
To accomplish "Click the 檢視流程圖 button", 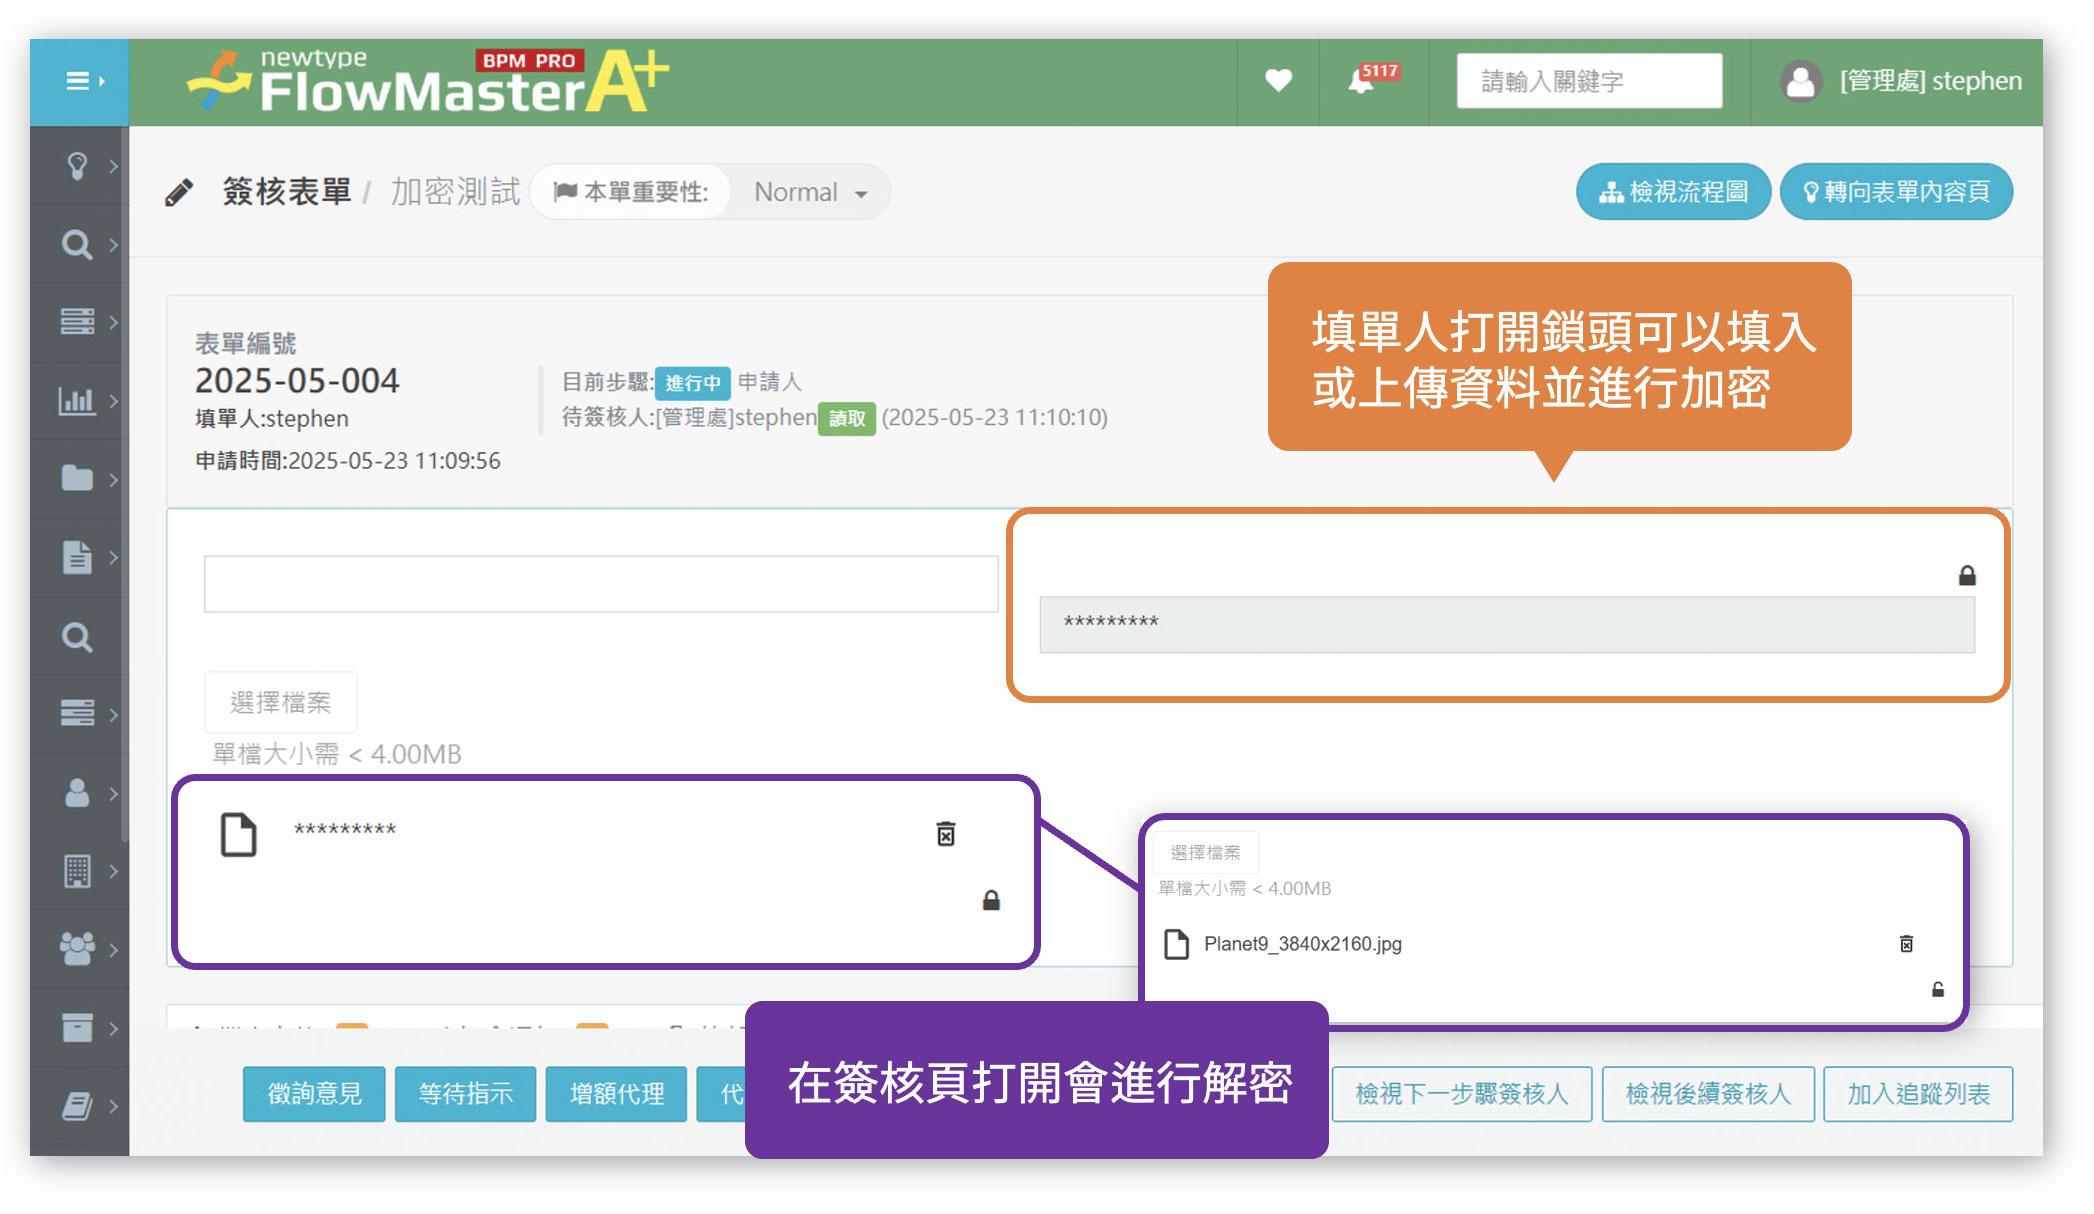I will pos(1672,192).
